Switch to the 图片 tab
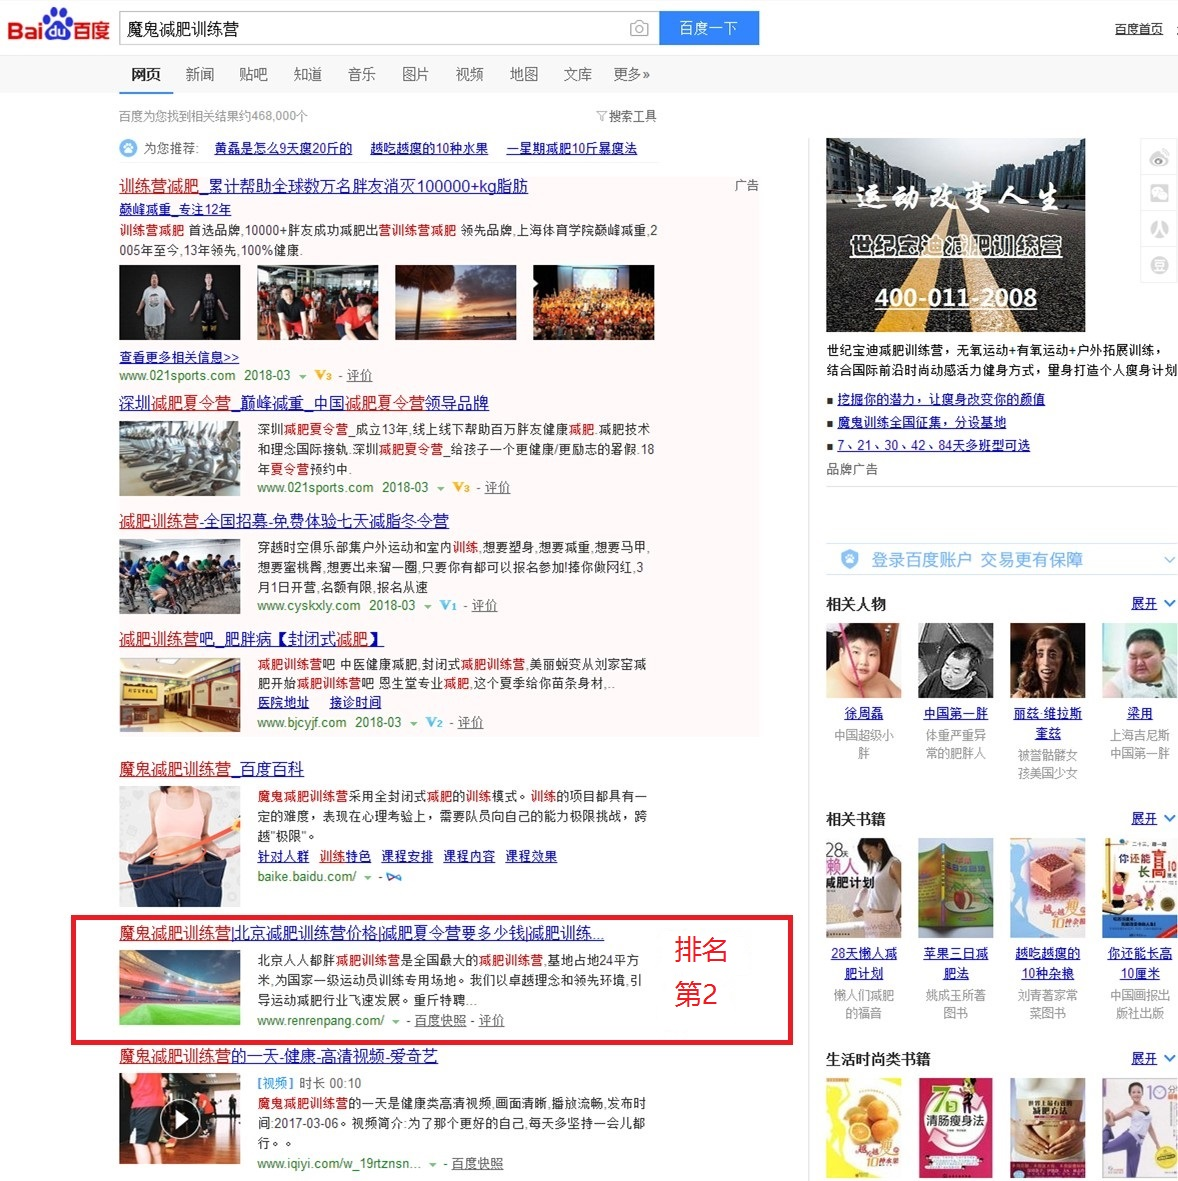 point(415,73)
